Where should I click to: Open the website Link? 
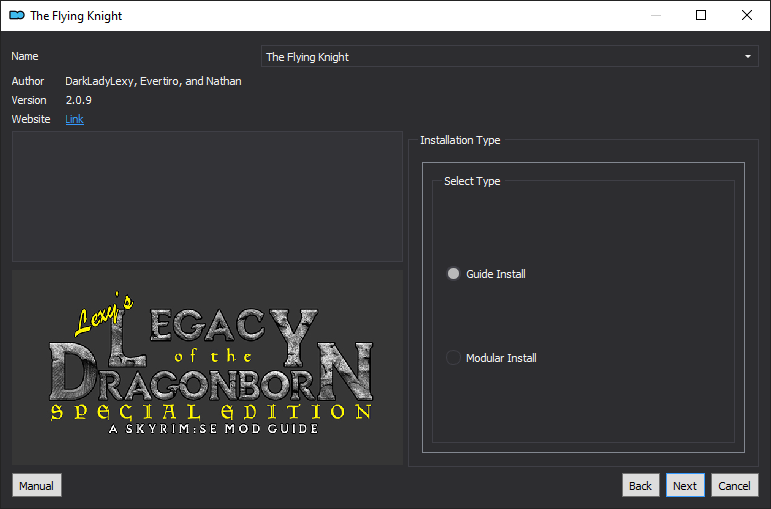74,119
